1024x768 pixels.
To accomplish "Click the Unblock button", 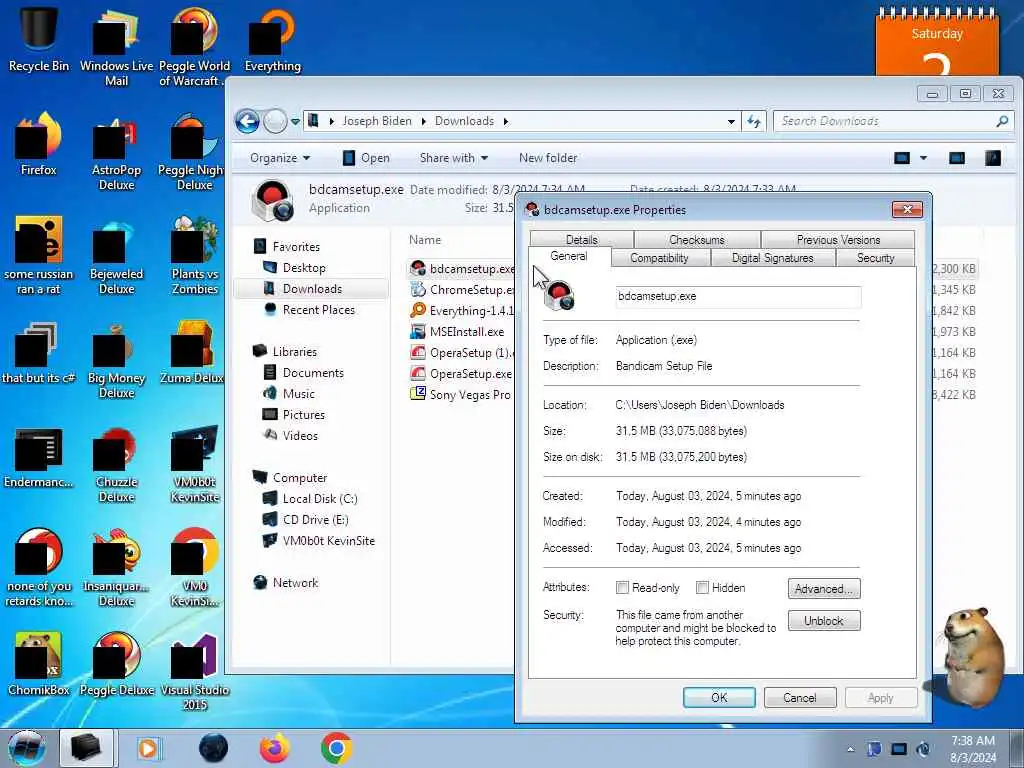I will click(824, 620).
